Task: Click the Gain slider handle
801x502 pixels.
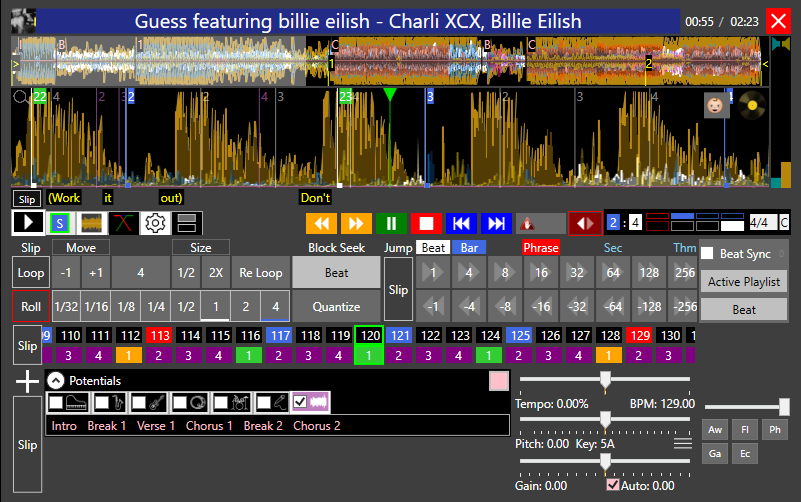Action: click(x=605, y=462)
